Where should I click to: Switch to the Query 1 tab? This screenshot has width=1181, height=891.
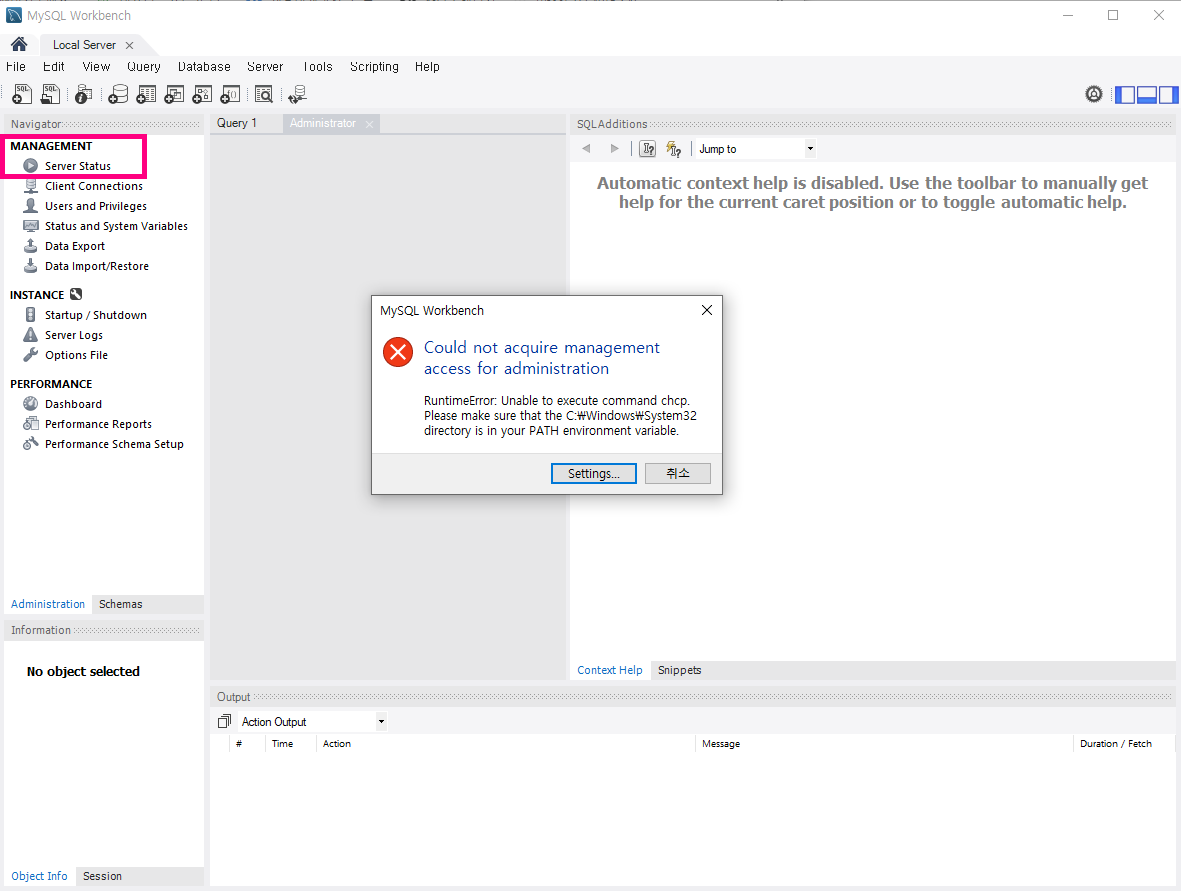237,123
